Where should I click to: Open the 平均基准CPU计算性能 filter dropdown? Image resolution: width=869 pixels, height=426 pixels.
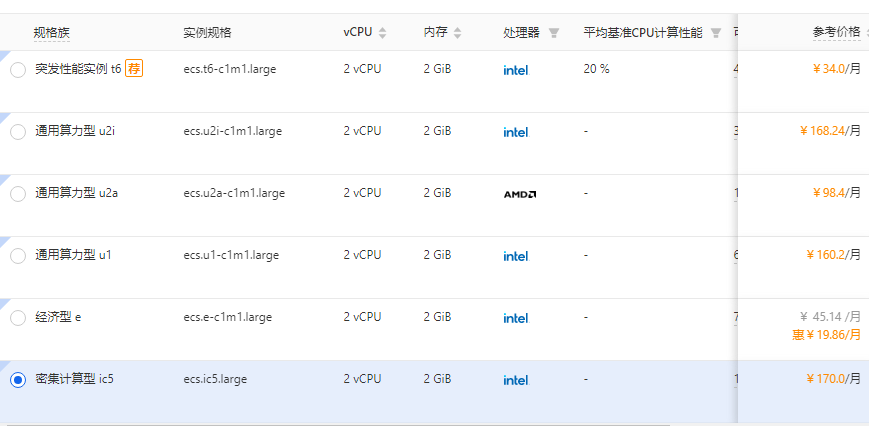click(x=716, y=33)
